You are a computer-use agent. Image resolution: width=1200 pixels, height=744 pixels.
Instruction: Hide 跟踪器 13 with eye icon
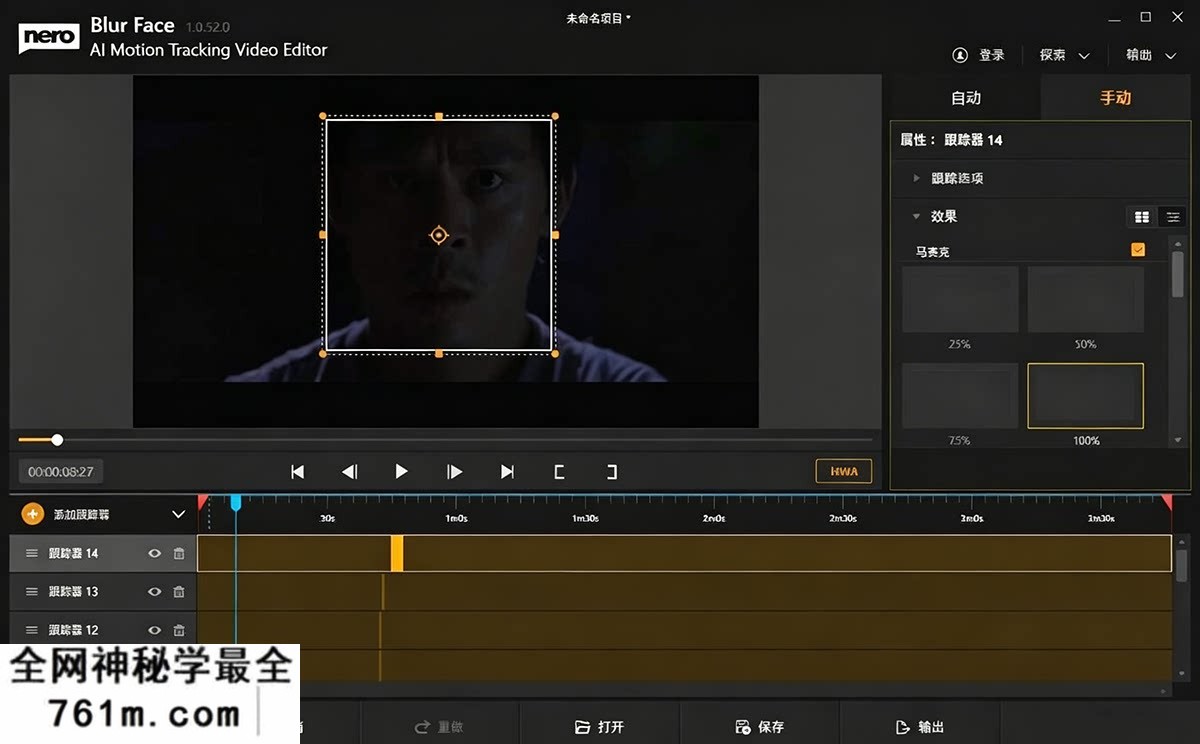coord(154,592)
